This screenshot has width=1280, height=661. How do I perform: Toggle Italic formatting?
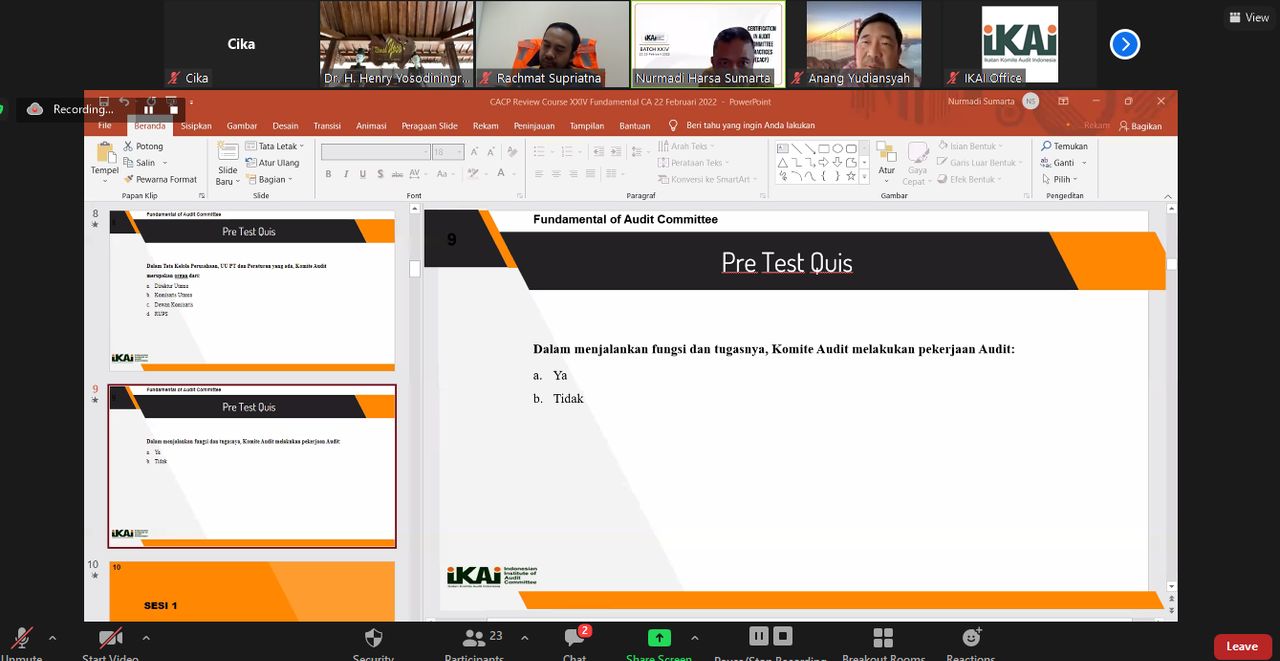click(346, 174)
